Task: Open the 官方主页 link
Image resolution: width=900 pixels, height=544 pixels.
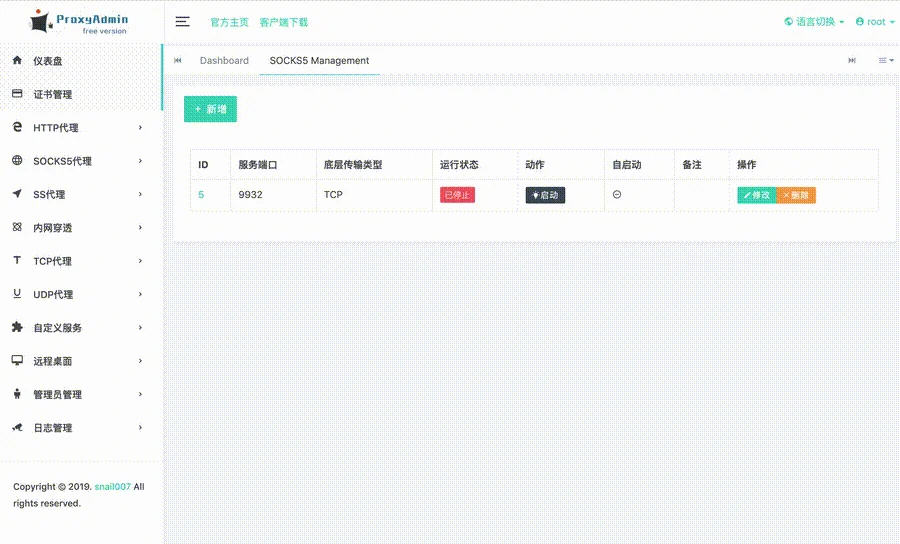Action: pos(230,22)
